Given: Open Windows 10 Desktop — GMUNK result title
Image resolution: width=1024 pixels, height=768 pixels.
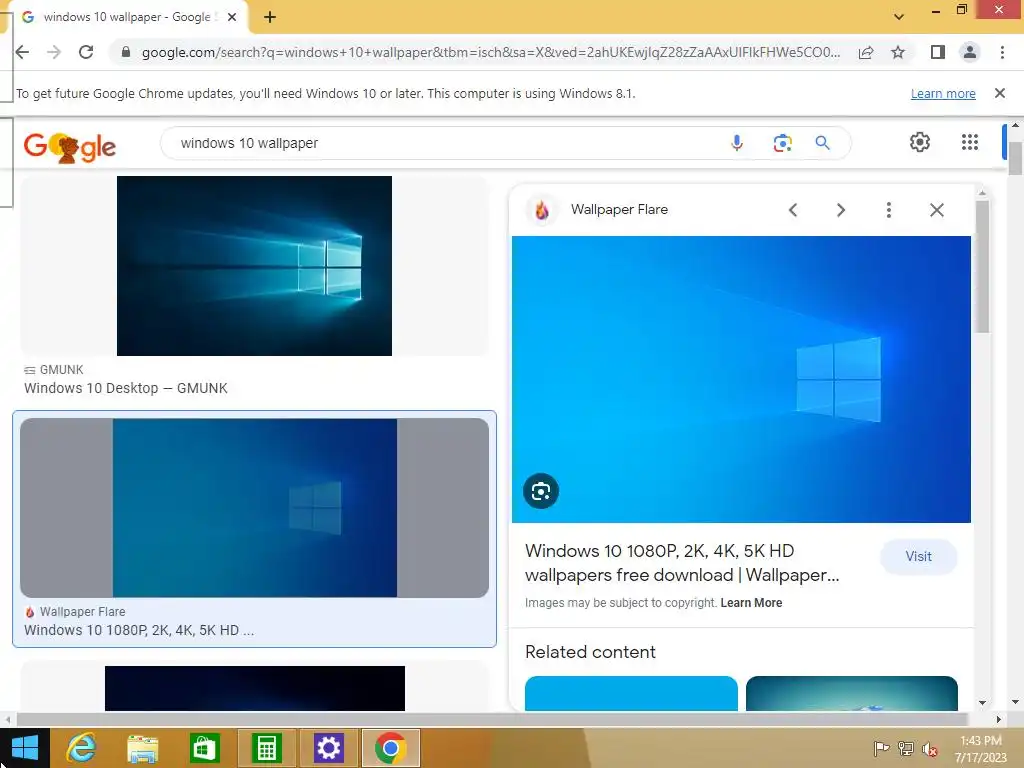Looking at the screenshot, I should (126, 388).
